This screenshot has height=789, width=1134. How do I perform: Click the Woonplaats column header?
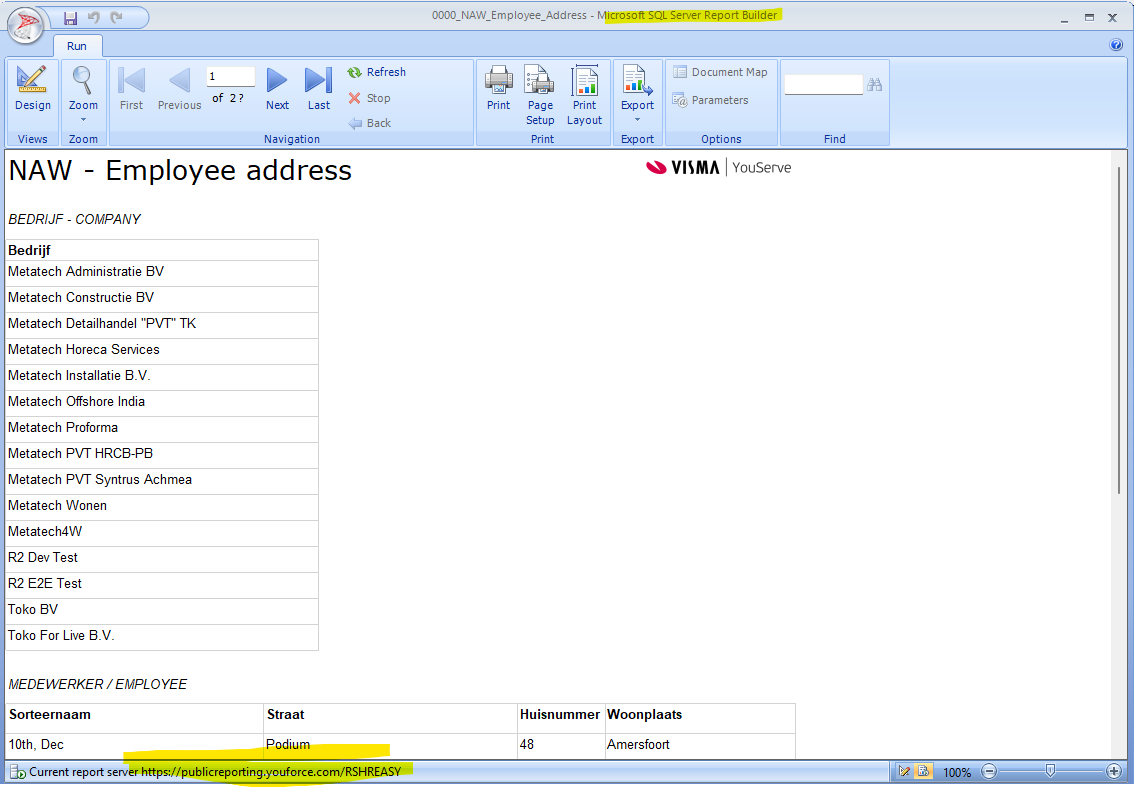point(699,718)
